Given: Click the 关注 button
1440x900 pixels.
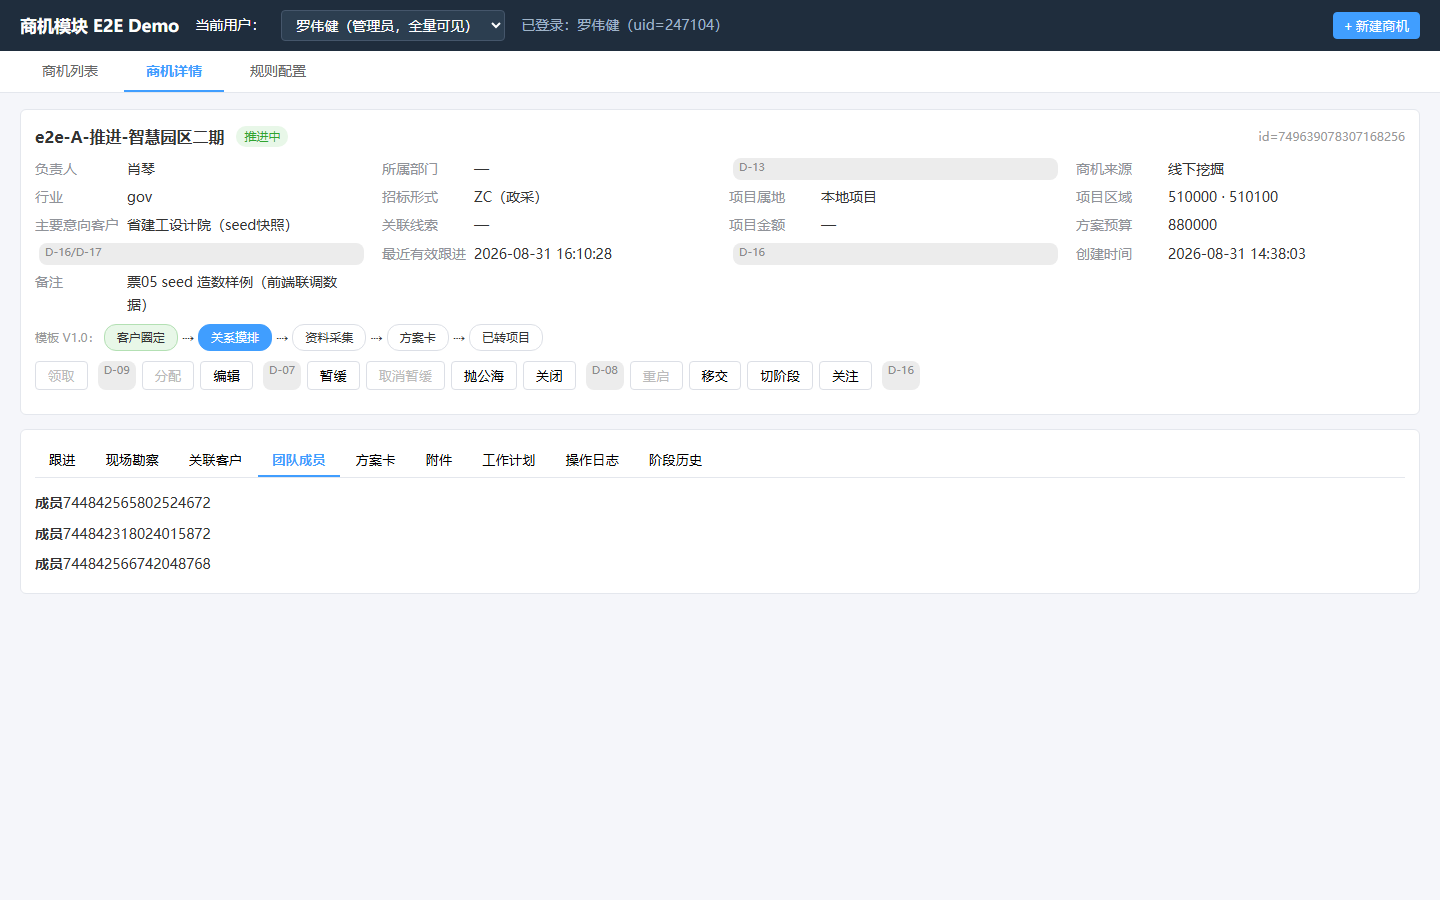Looking at the screenshot, I should point(845,376).
